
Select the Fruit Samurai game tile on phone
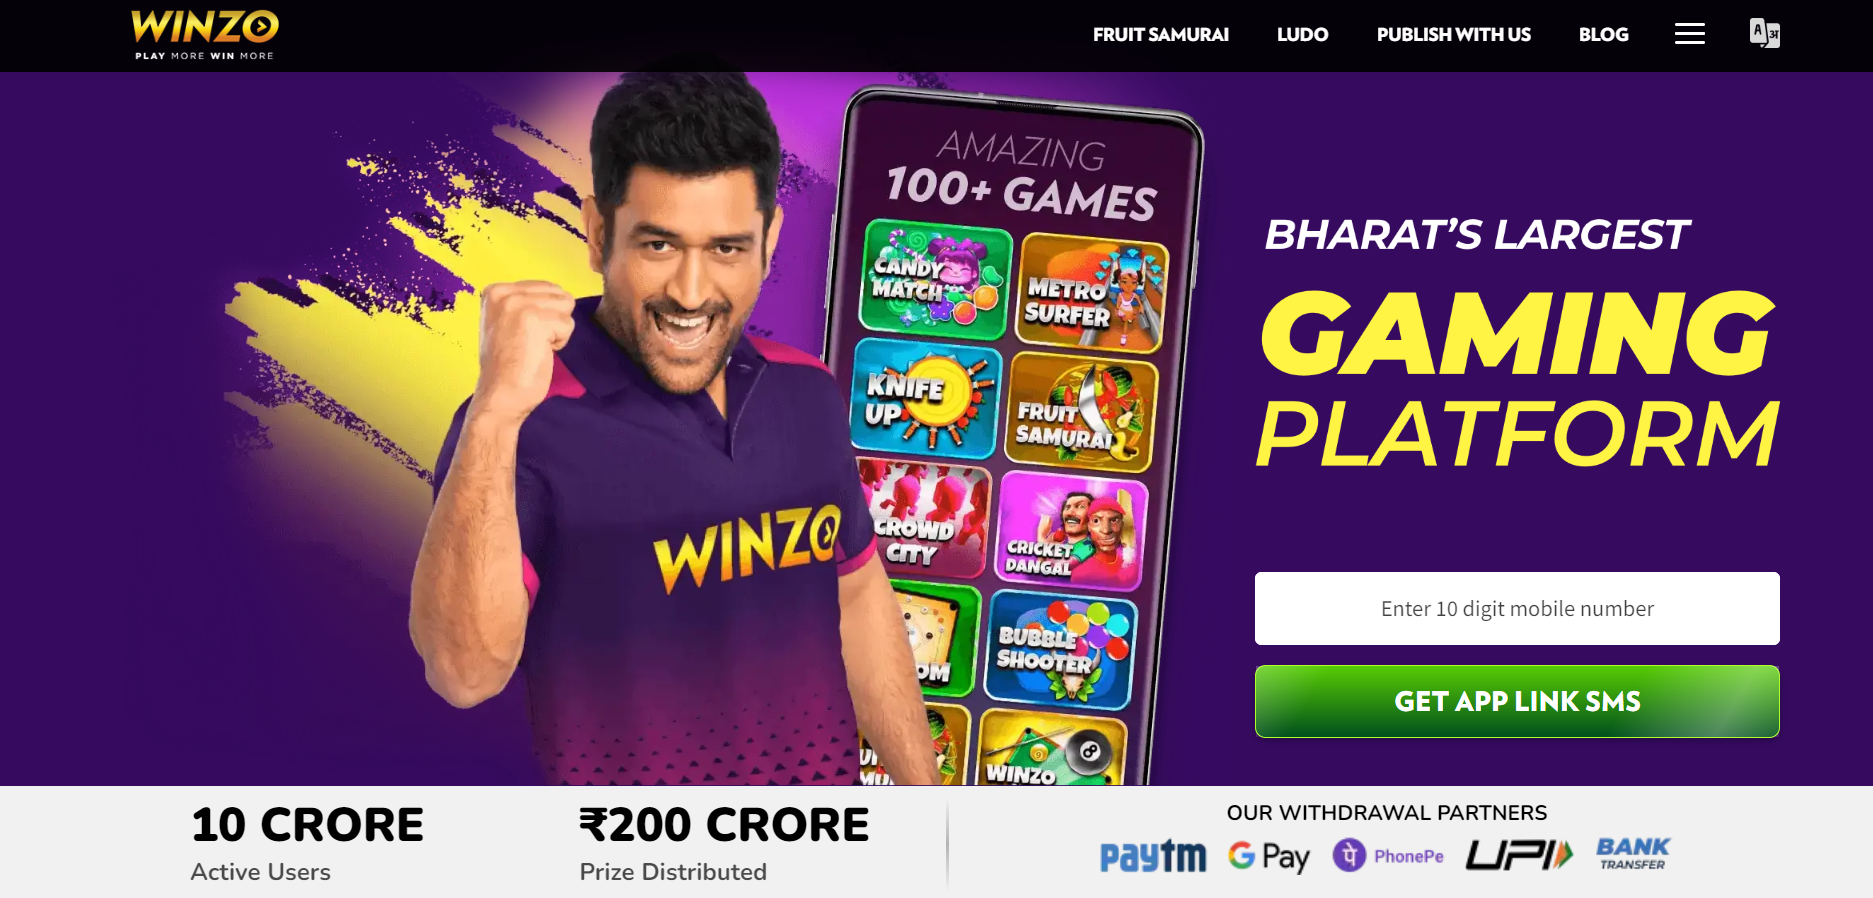click(x=1081, y=414)
